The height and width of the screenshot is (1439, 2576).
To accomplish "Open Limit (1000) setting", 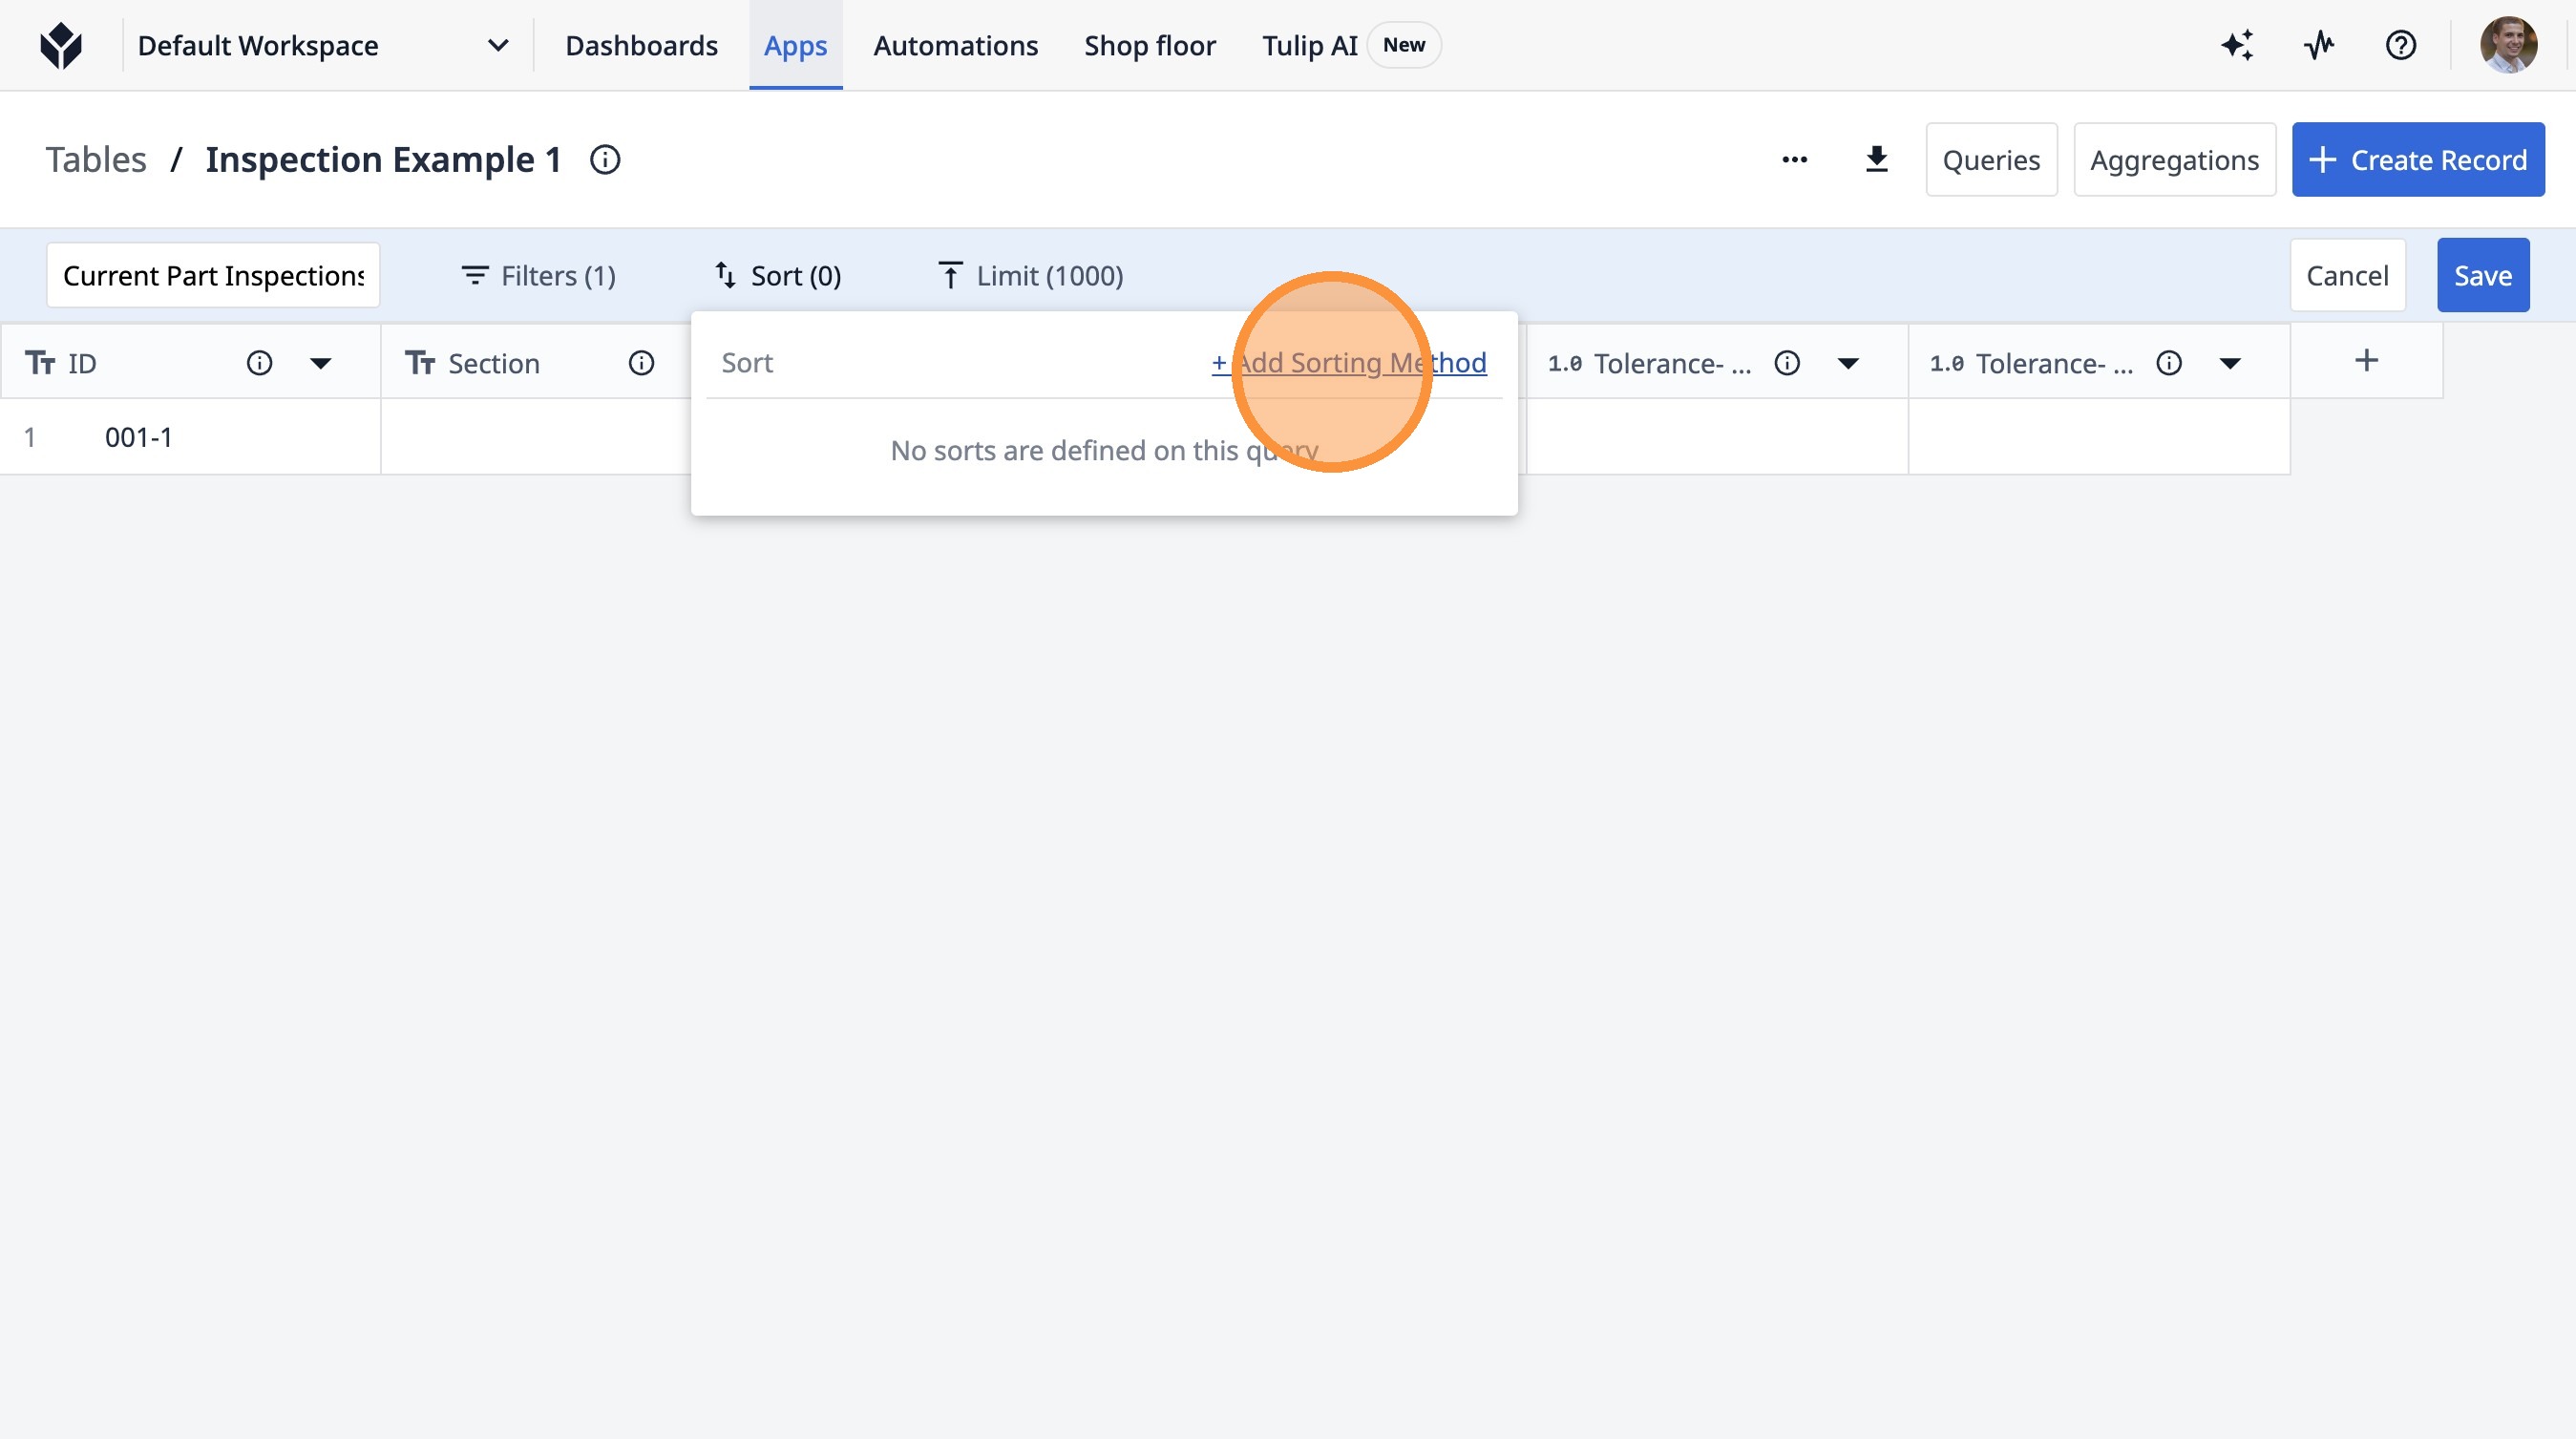I will 1030,275.
